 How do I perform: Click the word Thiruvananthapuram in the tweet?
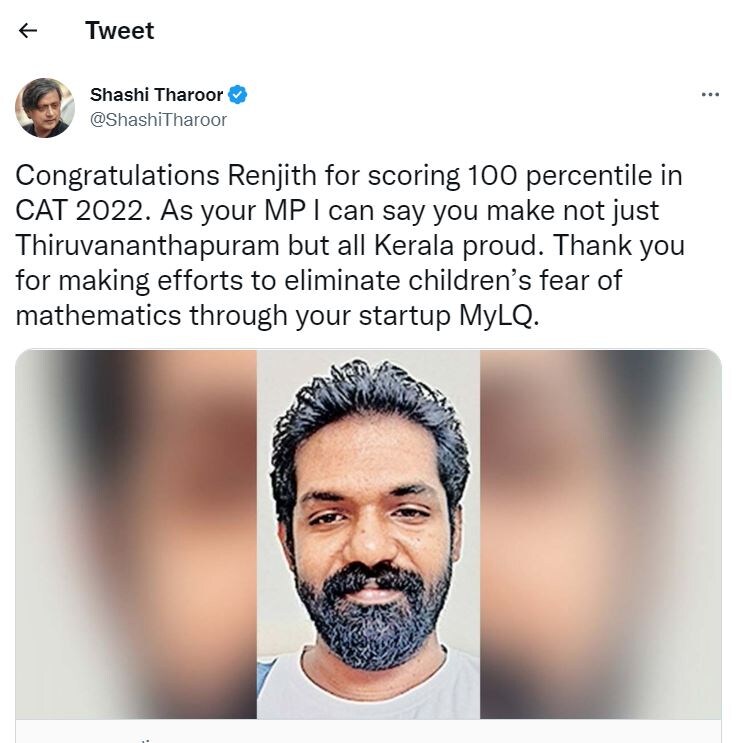click(147, 246)
